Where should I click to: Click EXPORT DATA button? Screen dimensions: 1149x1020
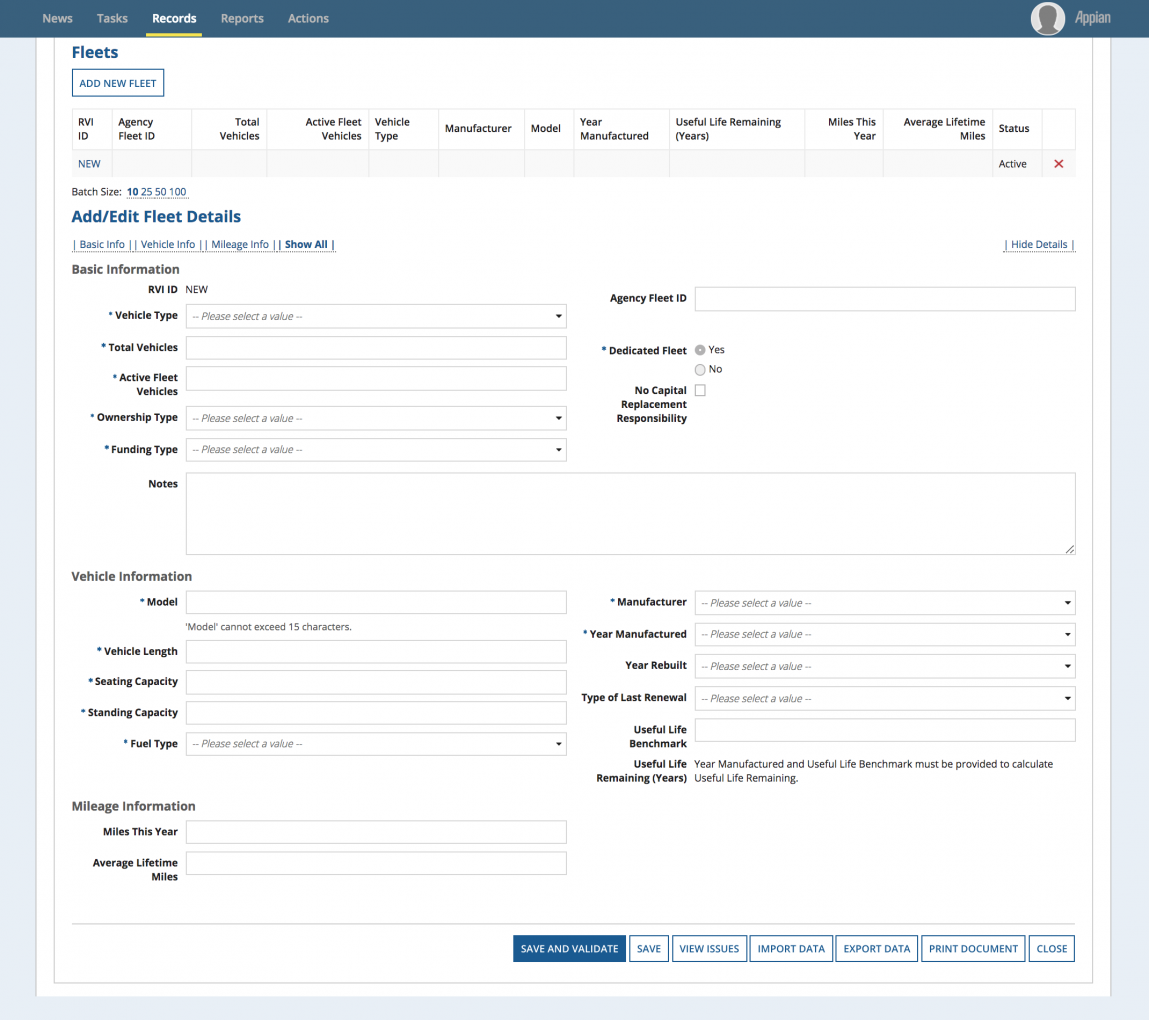(x=876, y=949)
